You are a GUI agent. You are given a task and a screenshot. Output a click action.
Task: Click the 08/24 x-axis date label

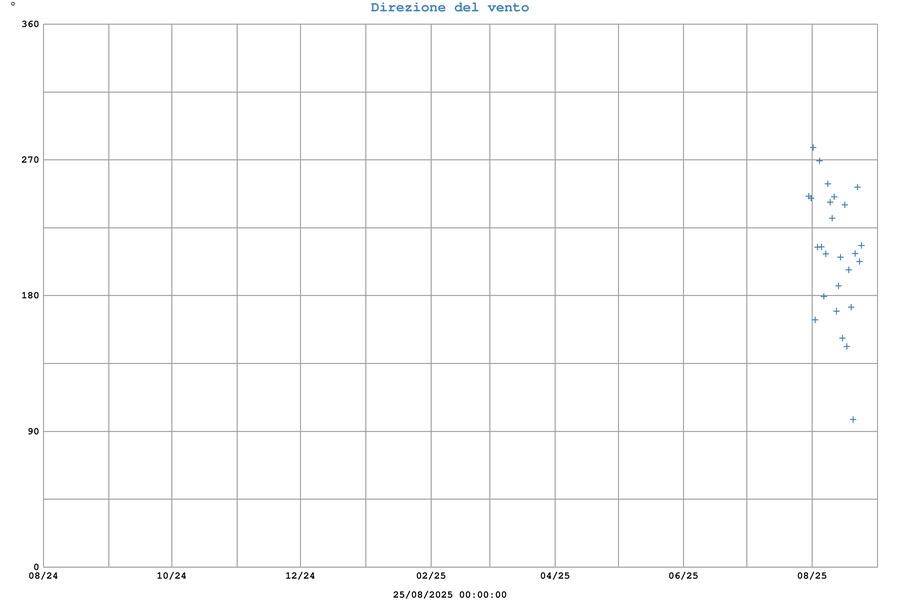43,576
